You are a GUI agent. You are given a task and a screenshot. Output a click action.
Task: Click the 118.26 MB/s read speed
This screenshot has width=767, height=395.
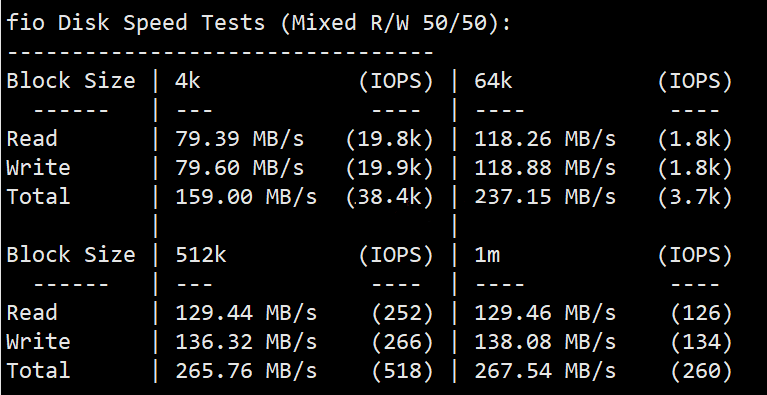[545, 139]
